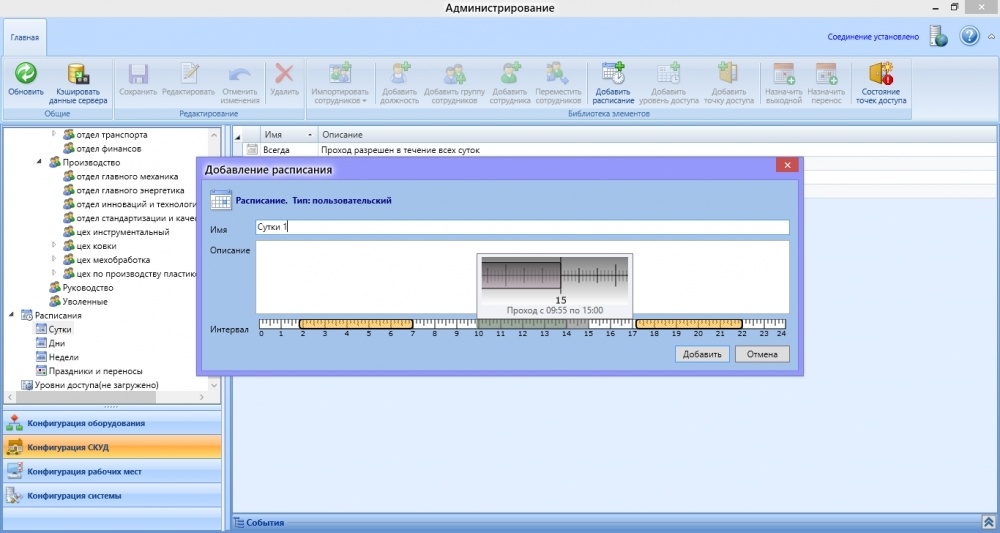Viewport: 1000px width, 533px height.
Task: Sort by the Имя column header
Action: (x=288, y=135)
